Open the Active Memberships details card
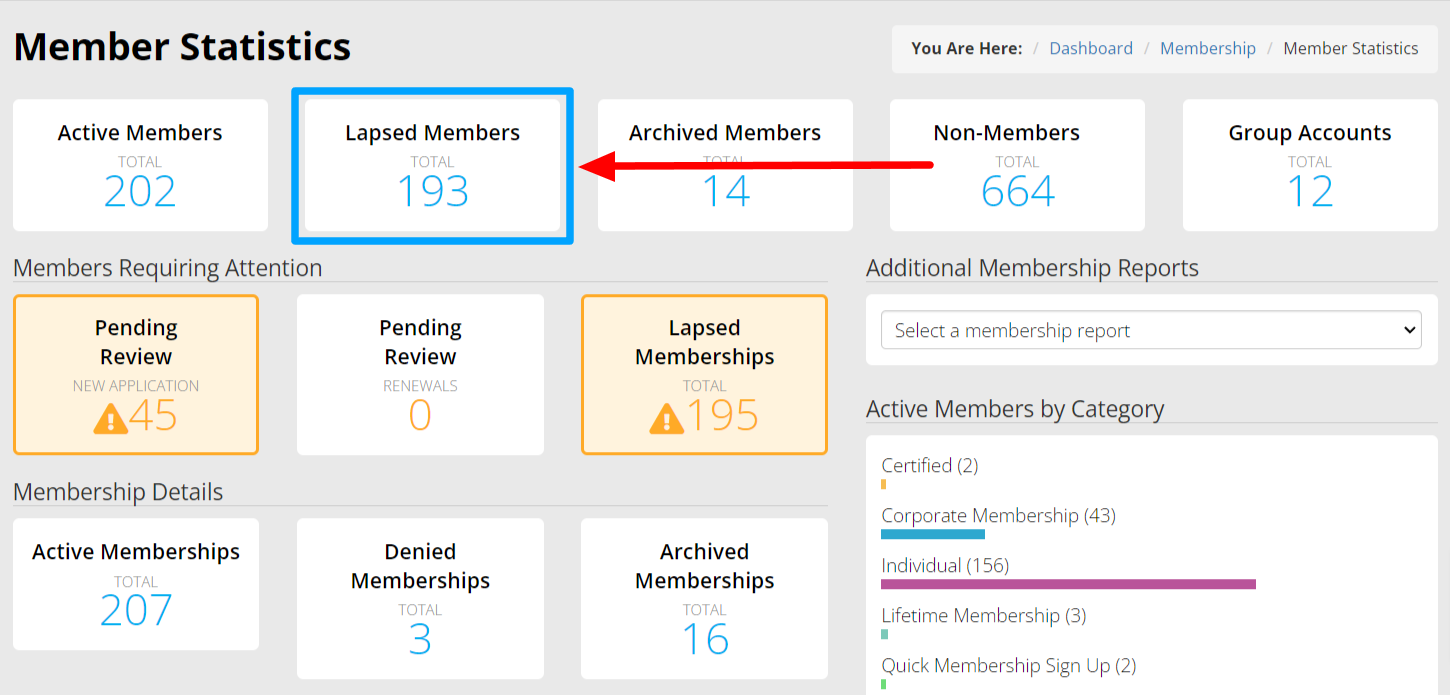 136,584
